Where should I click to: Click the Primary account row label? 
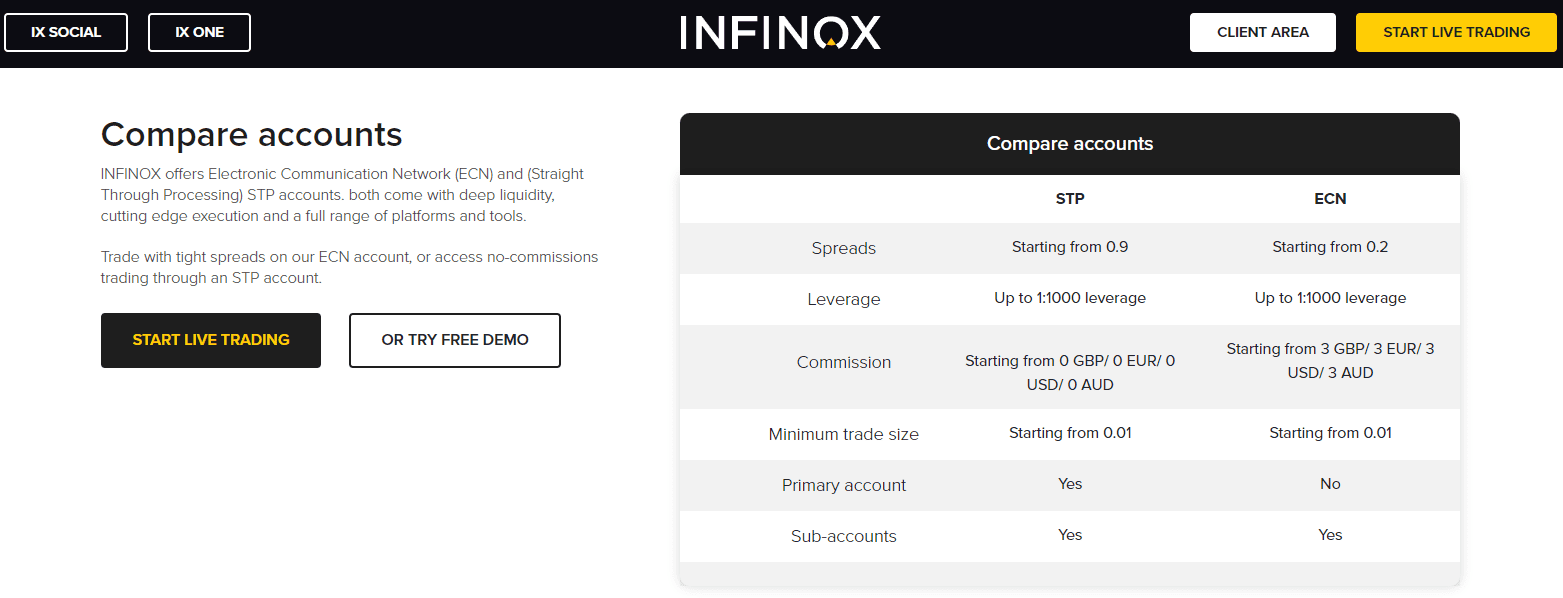click(844, 485)
